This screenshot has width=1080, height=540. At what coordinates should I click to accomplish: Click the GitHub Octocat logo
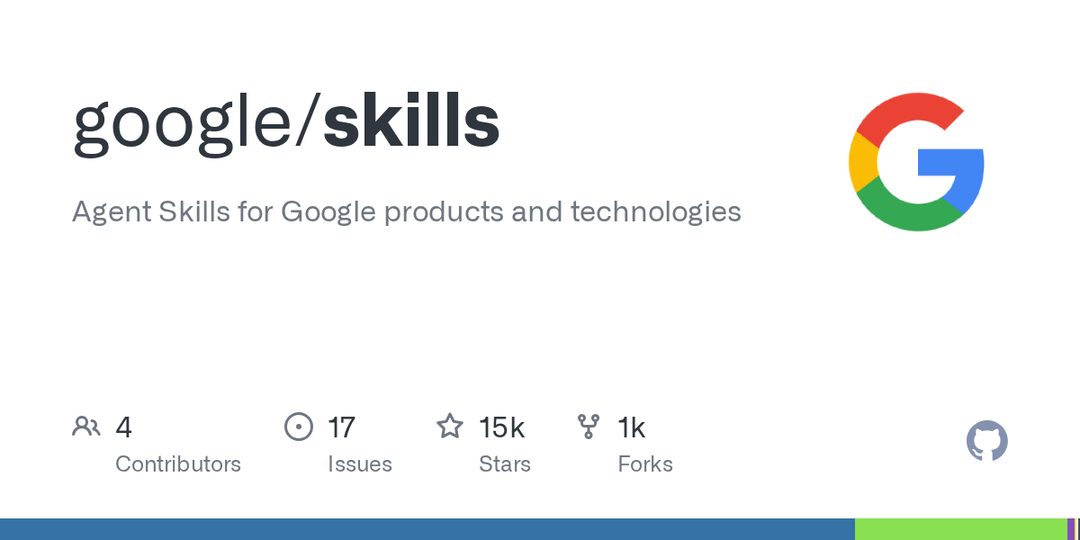tap(987, 441)
